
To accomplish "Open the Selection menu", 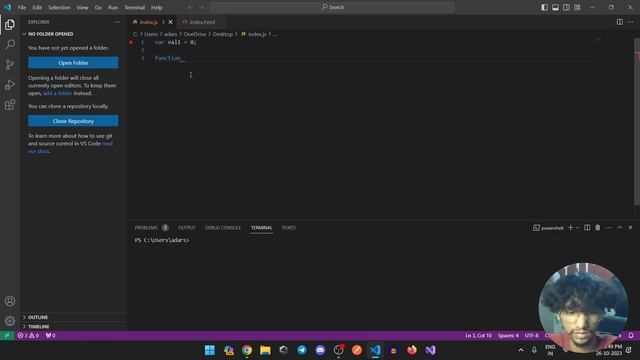I will [x=59, y=7].
